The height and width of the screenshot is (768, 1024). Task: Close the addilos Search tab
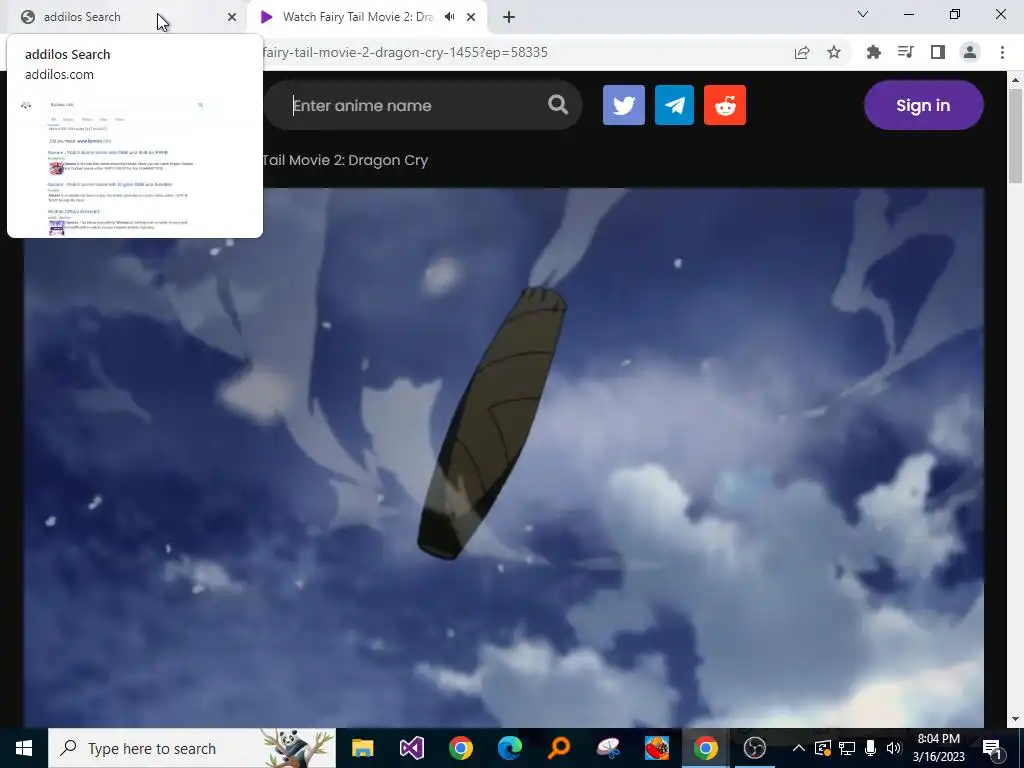tap(232, 17)
